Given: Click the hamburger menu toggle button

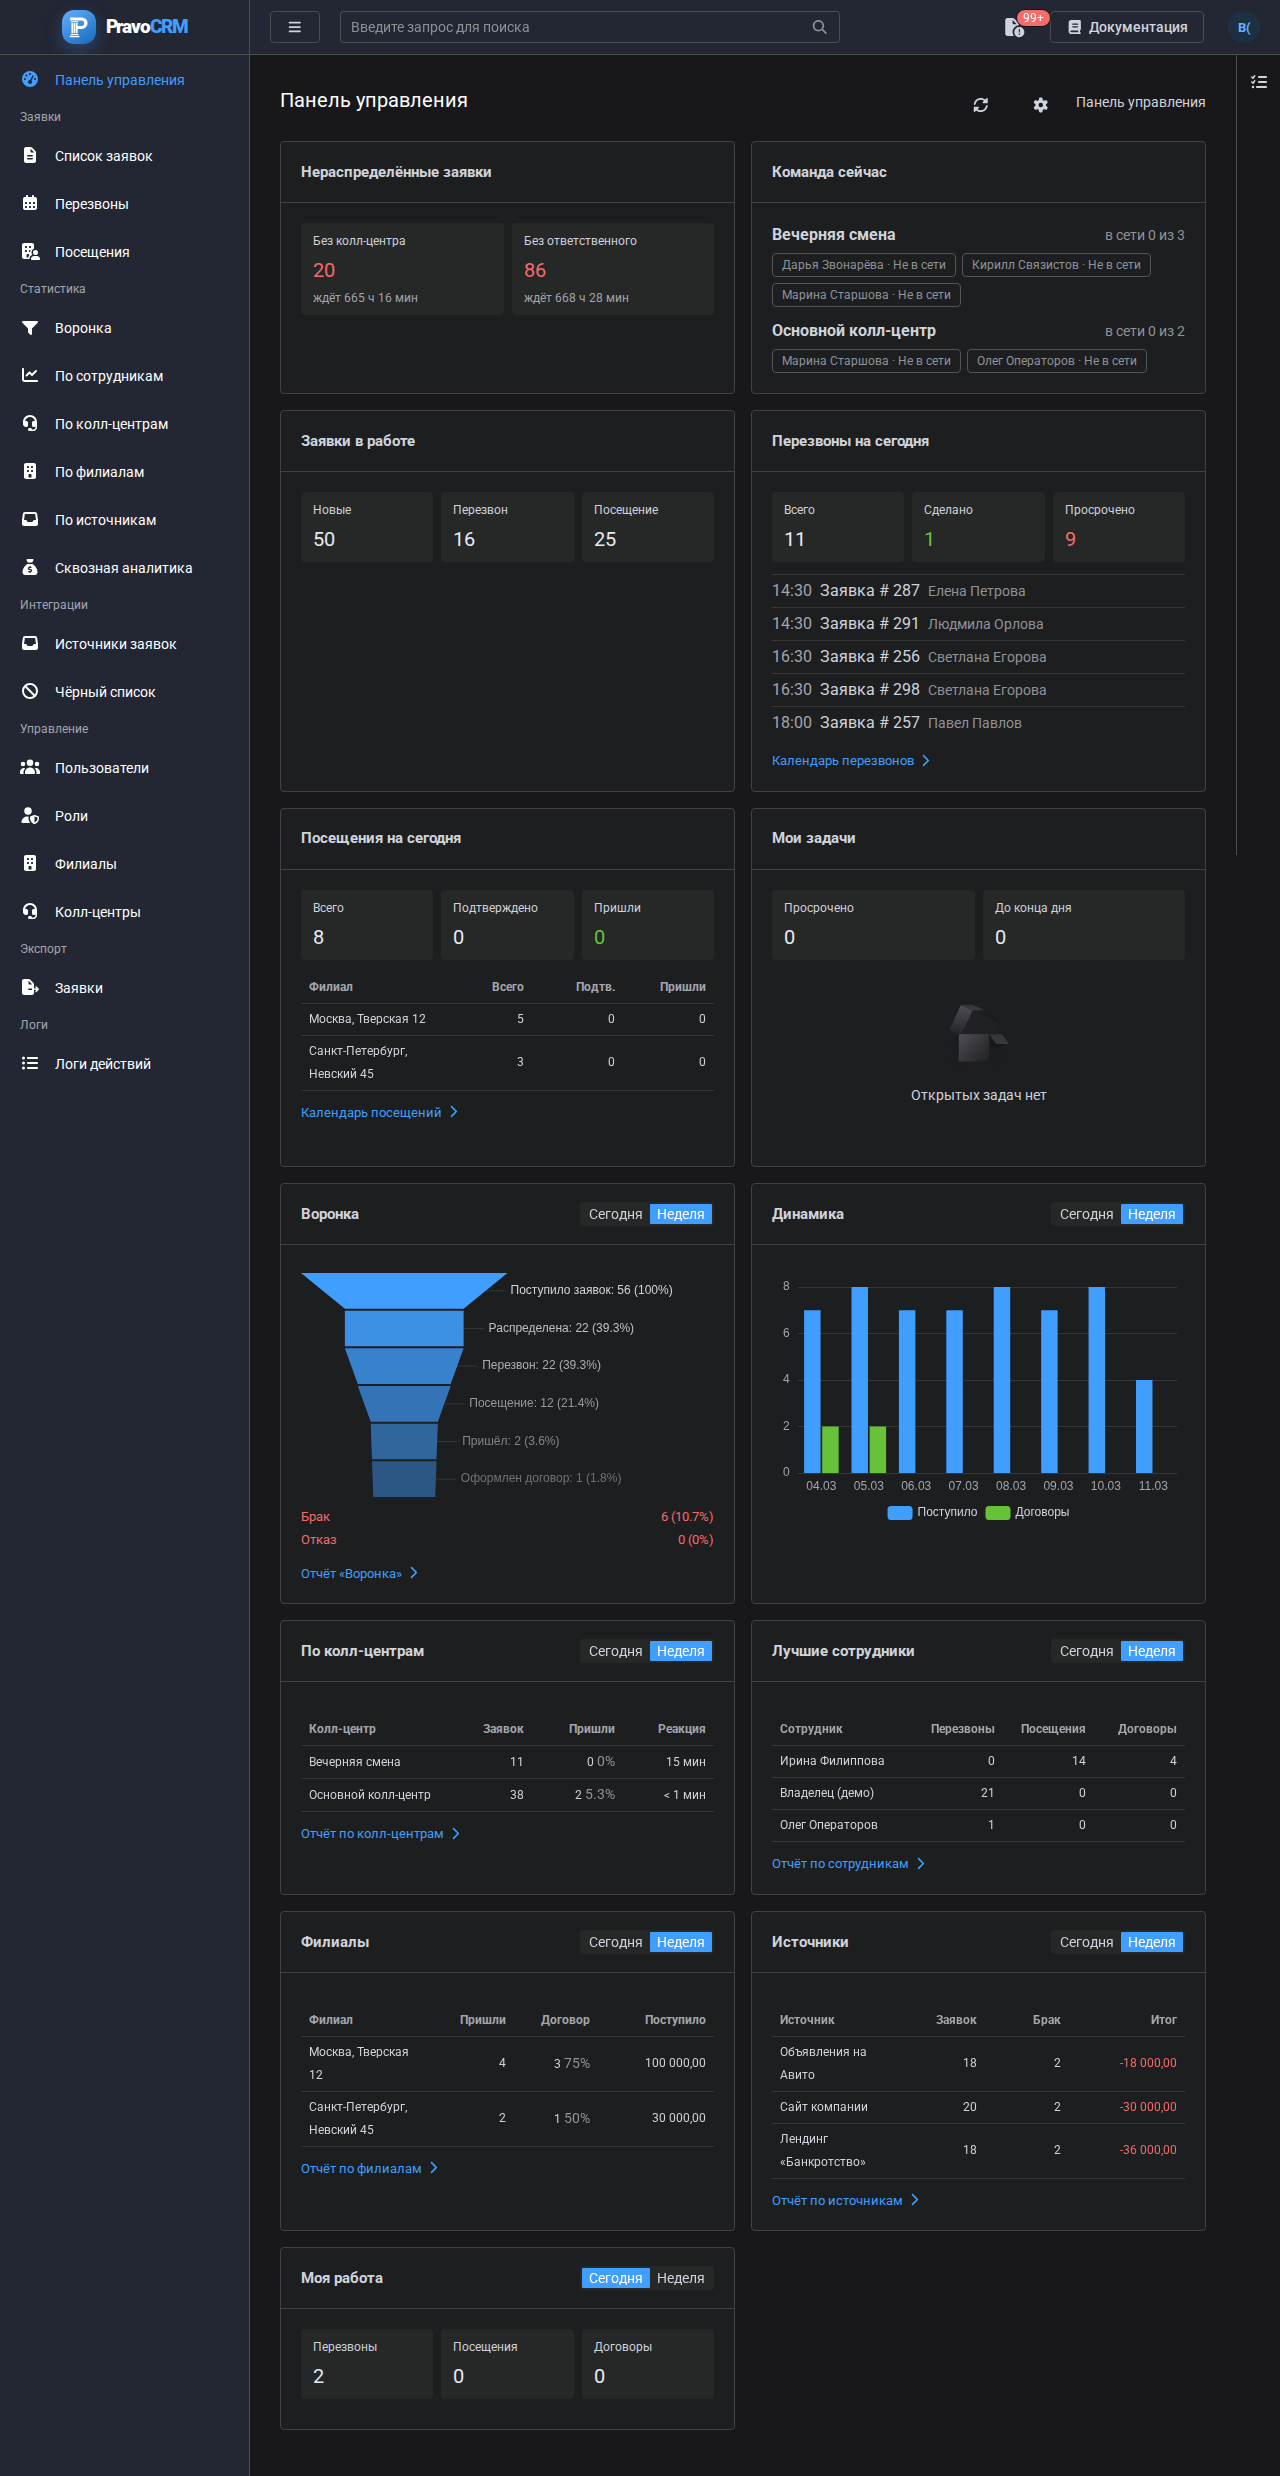Looking at the screenshot, I should (x=295, y=27).
